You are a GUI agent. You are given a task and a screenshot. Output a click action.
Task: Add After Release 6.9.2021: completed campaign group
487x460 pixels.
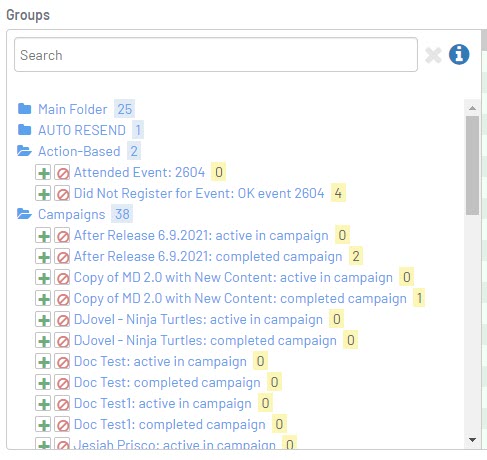point(43,257)
